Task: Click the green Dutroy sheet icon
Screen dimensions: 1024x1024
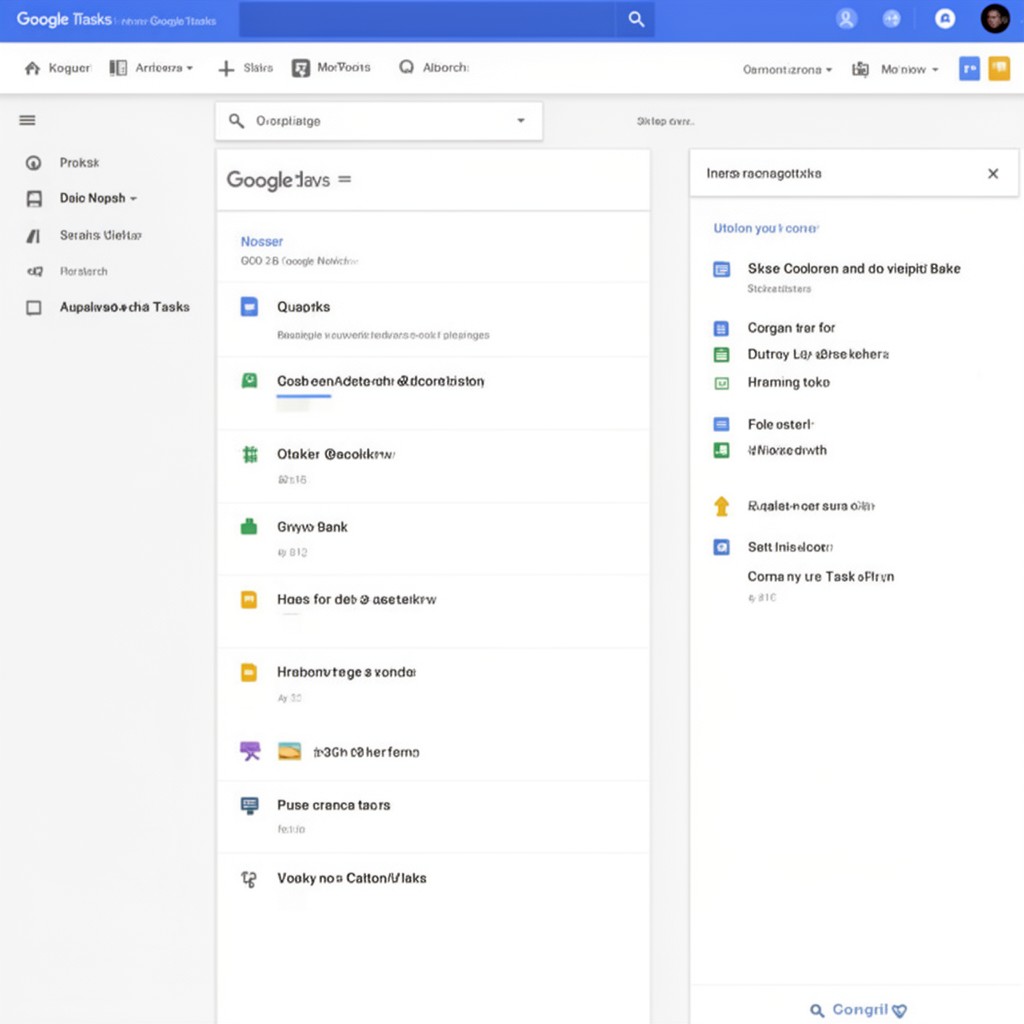Action: pyautogui.click(x=721, y=355)
